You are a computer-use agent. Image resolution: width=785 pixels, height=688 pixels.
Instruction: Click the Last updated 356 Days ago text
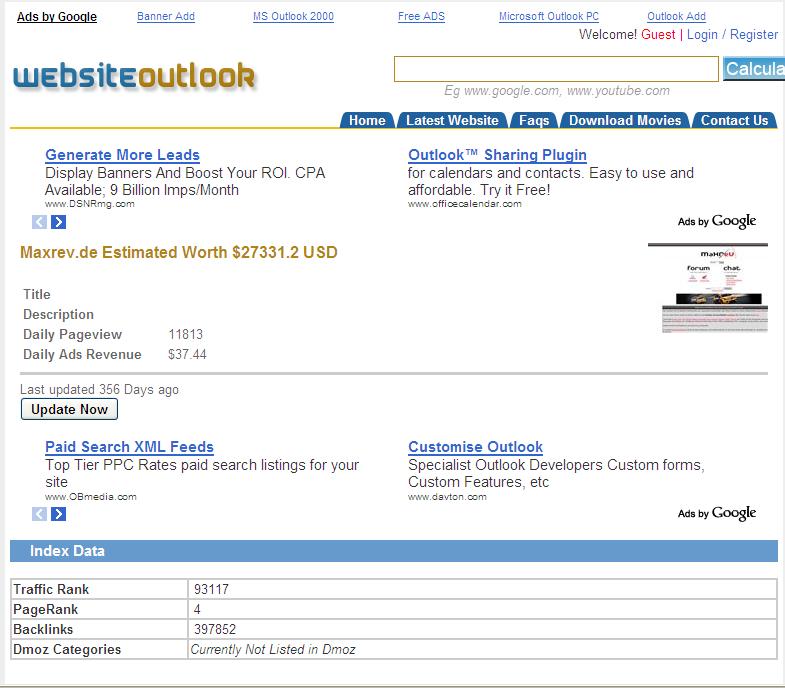[99, 390]
